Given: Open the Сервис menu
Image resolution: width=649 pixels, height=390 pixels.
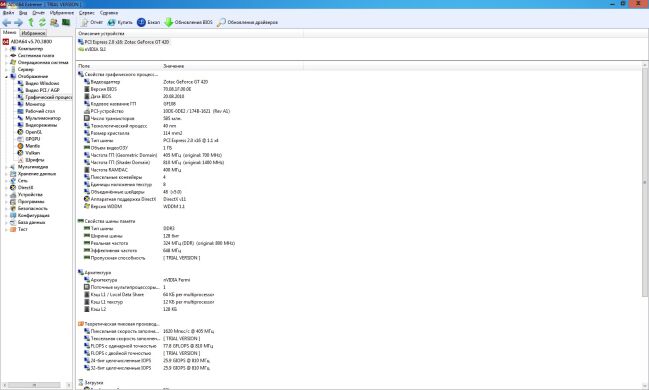Looking at the screenshot, I should (x=87, y=13).
